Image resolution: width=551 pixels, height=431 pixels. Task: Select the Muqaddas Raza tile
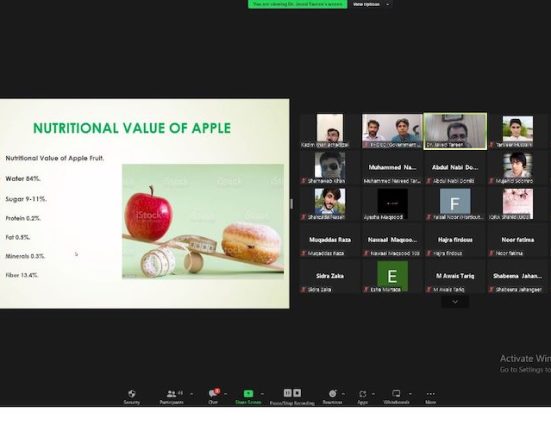coord(330,240)
